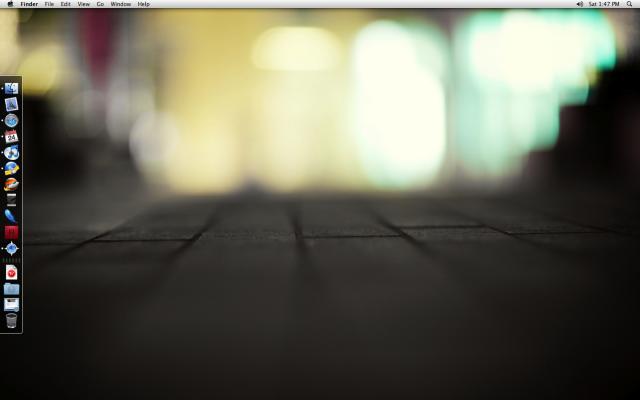The image size is (640, 400).
Task: Open the Apple menu
Action: pyautogui.click(x=11, y=4)
